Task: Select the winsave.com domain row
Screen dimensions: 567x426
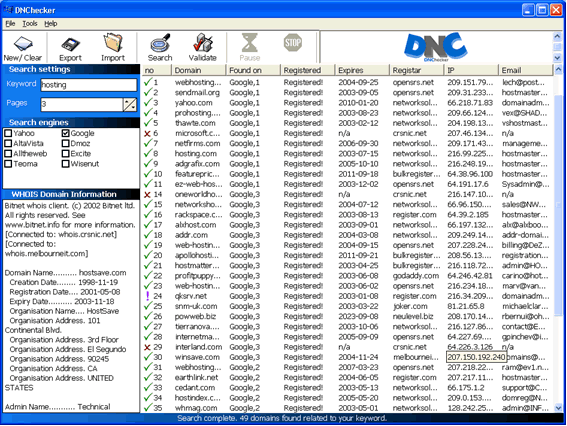Action: click(347, 357)
